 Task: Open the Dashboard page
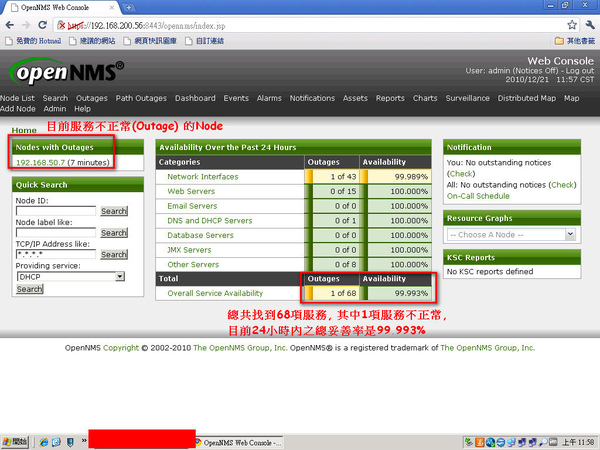pyautogui.click(x=195, y=98)
